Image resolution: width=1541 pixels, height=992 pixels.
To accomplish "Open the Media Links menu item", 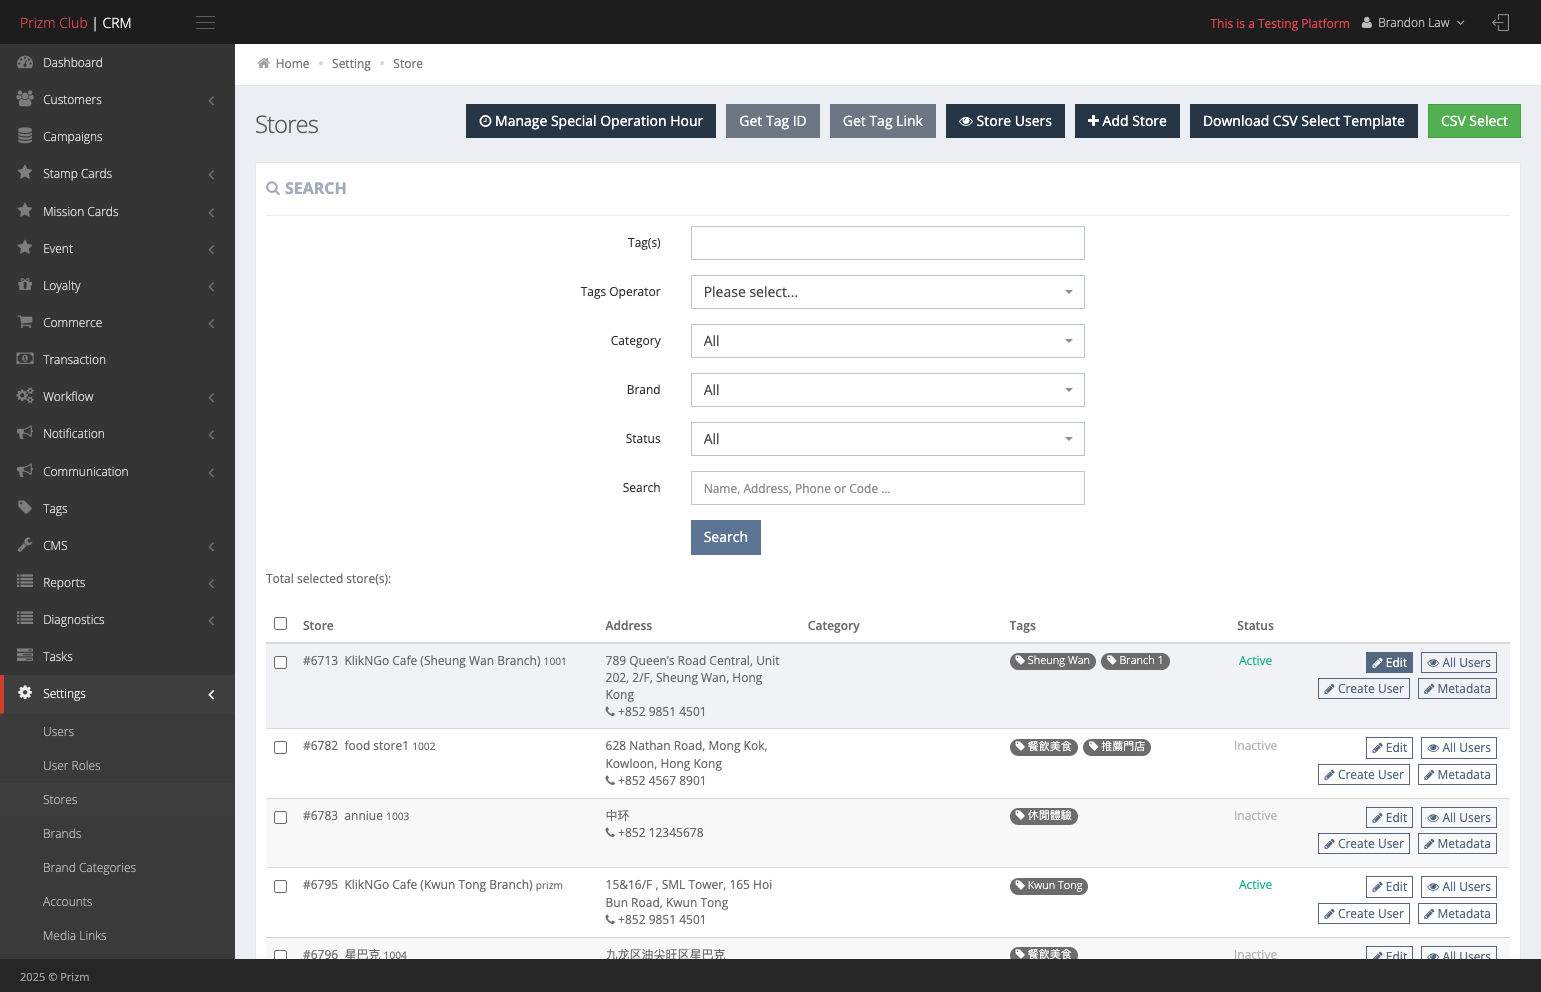I will click(117, 935).
